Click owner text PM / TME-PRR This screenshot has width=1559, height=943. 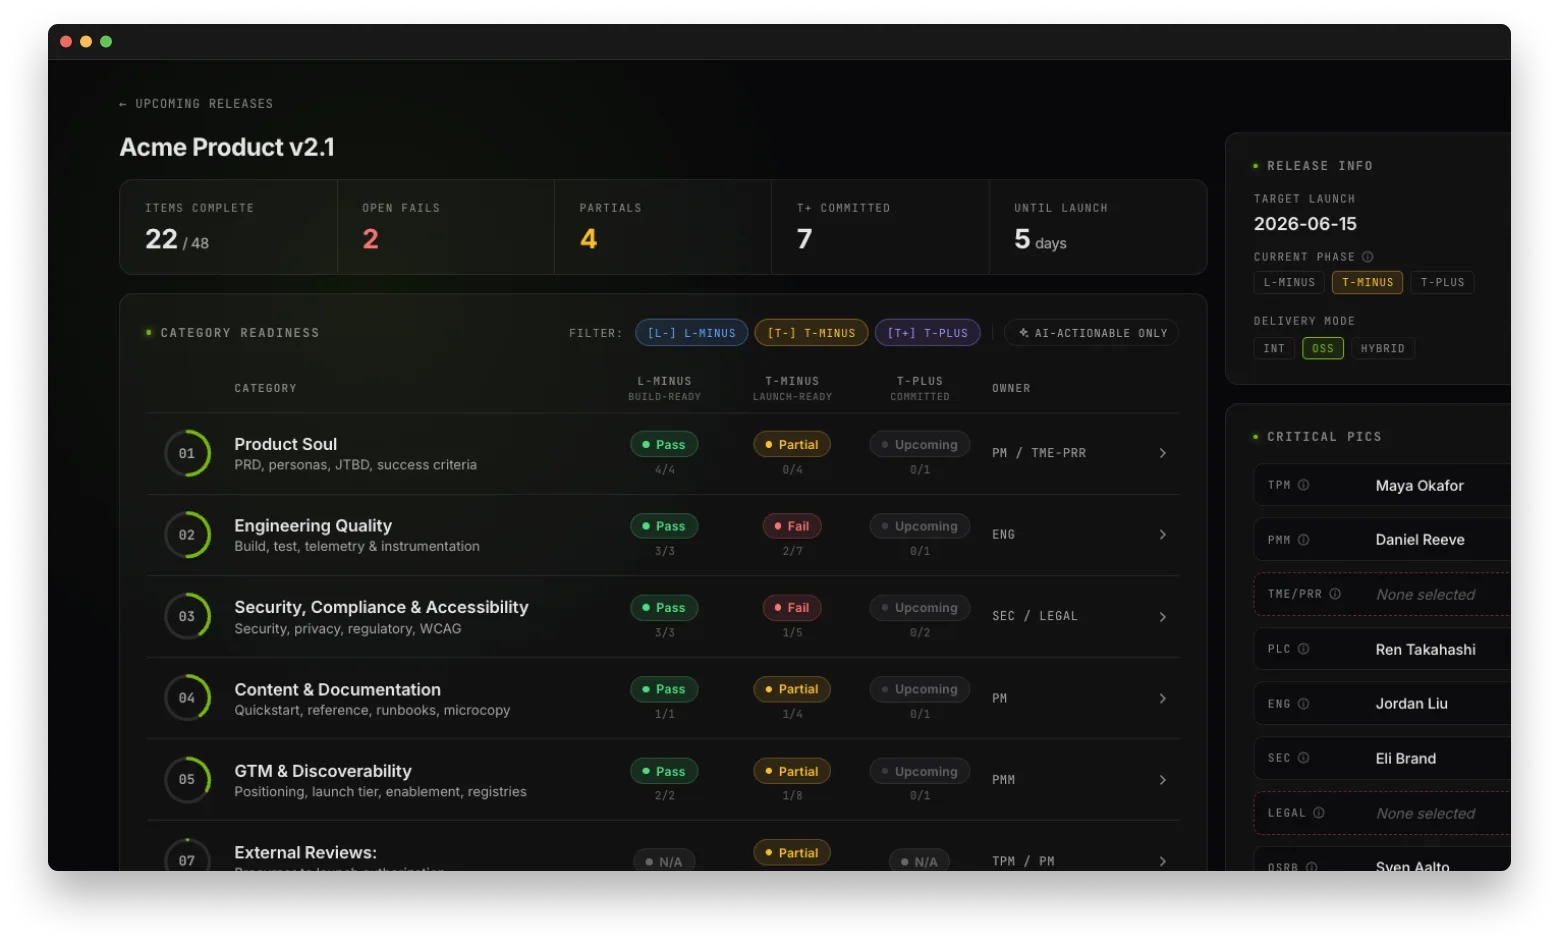[x=1039, y=453]
